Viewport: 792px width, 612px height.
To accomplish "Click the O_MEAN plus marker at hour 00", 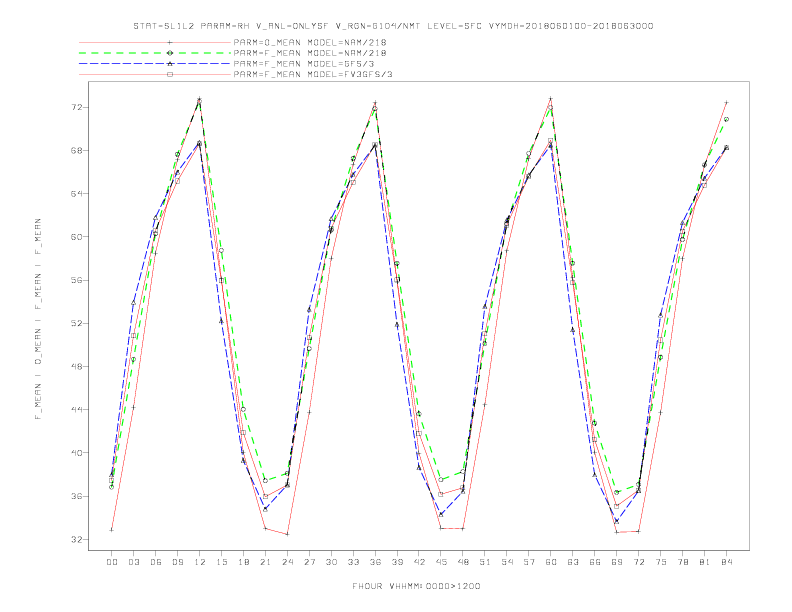I will click(112, 530).
